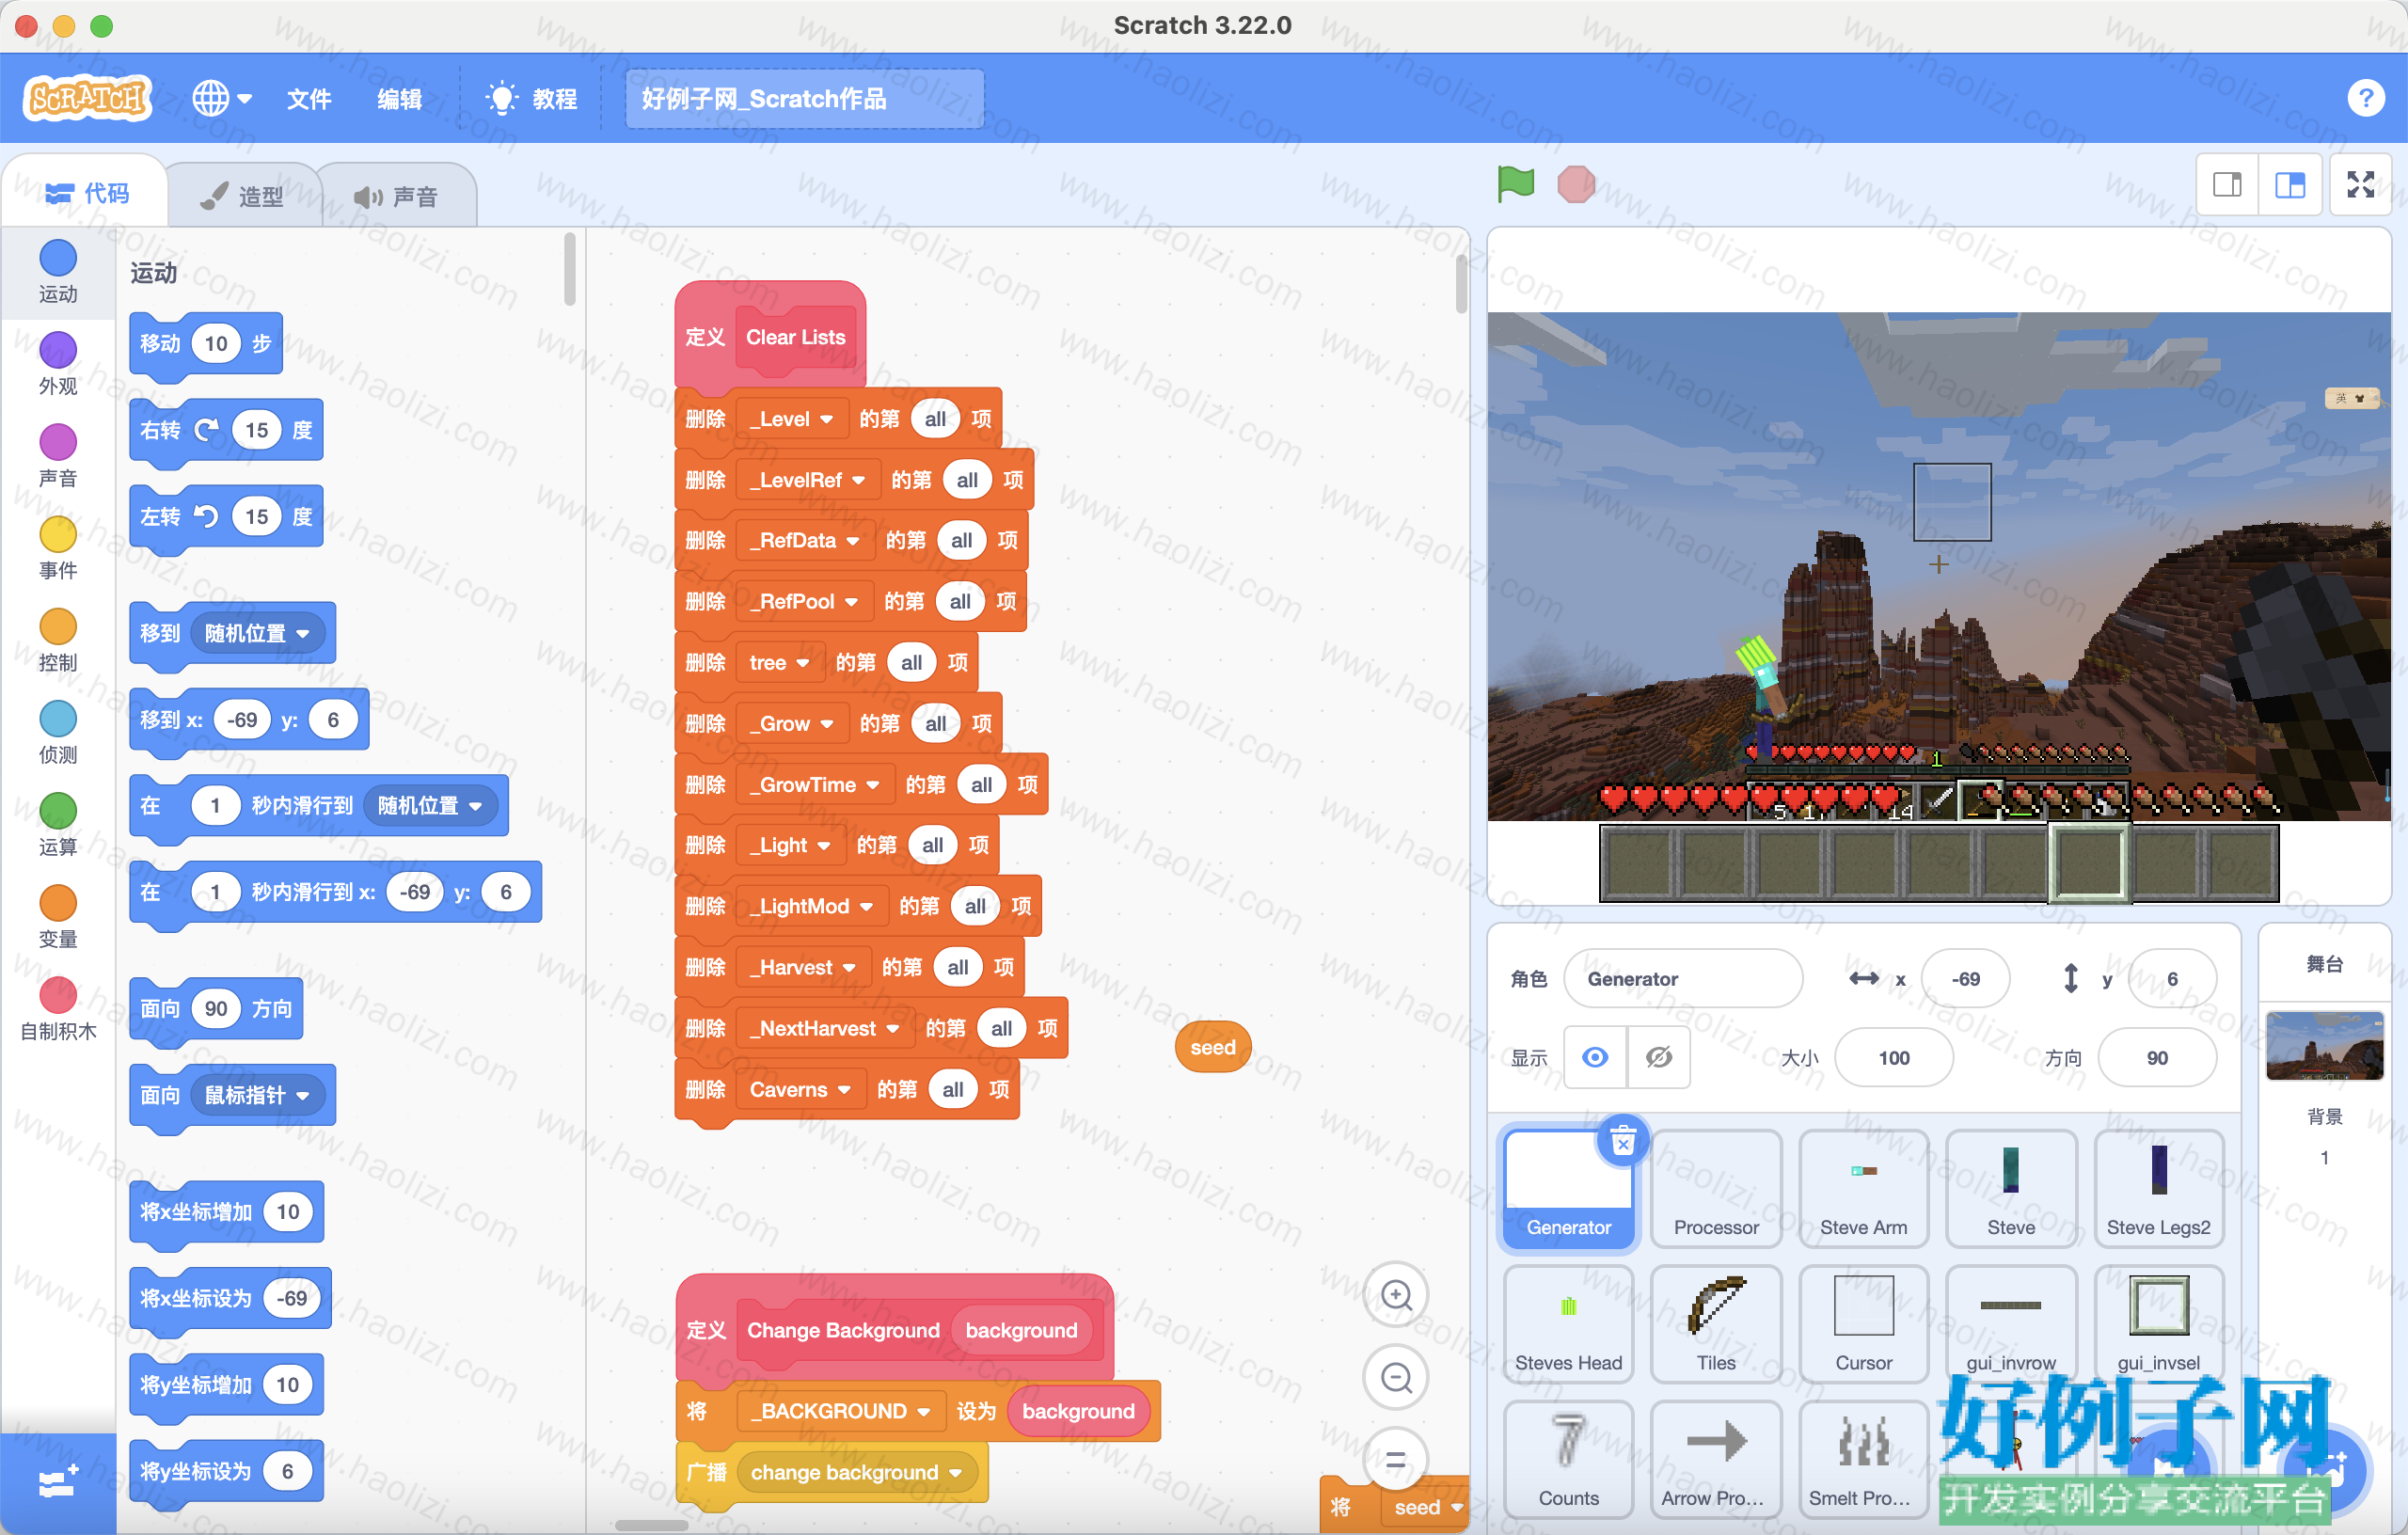Select the 自制积木 block category
Screen dimensions: 2408x1535
(x=58, y=1008)
